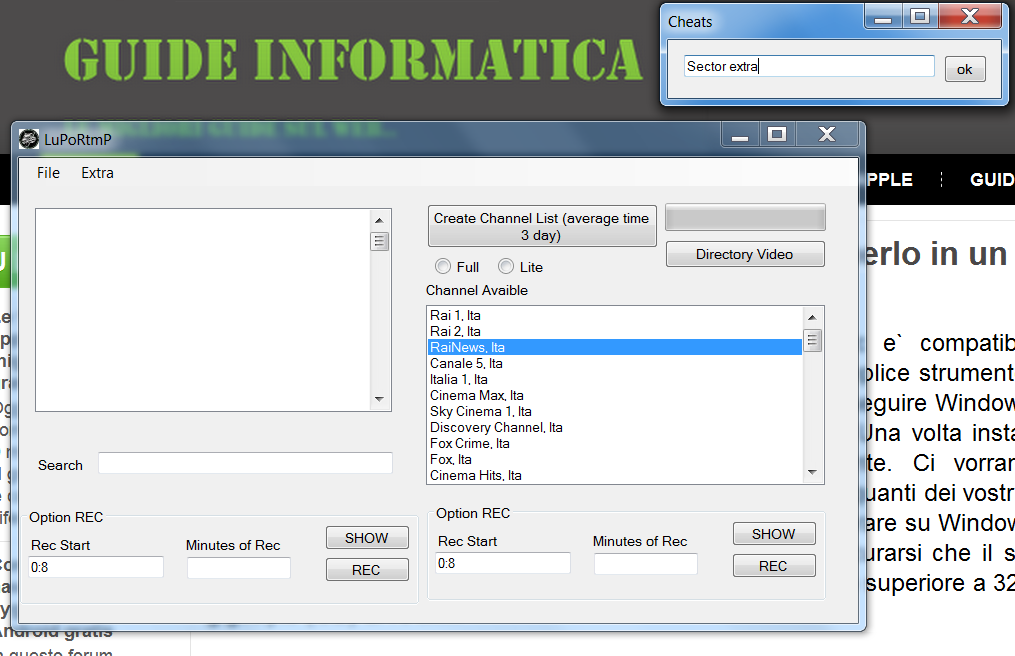1015x656 pixels.
Task: Maximize the LuPoRtmP window
Action: [777, 135]
